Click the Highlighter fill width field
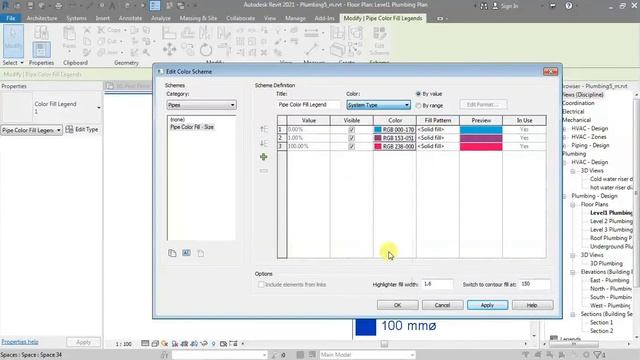640x360 pixels. (x=438, y=284)
